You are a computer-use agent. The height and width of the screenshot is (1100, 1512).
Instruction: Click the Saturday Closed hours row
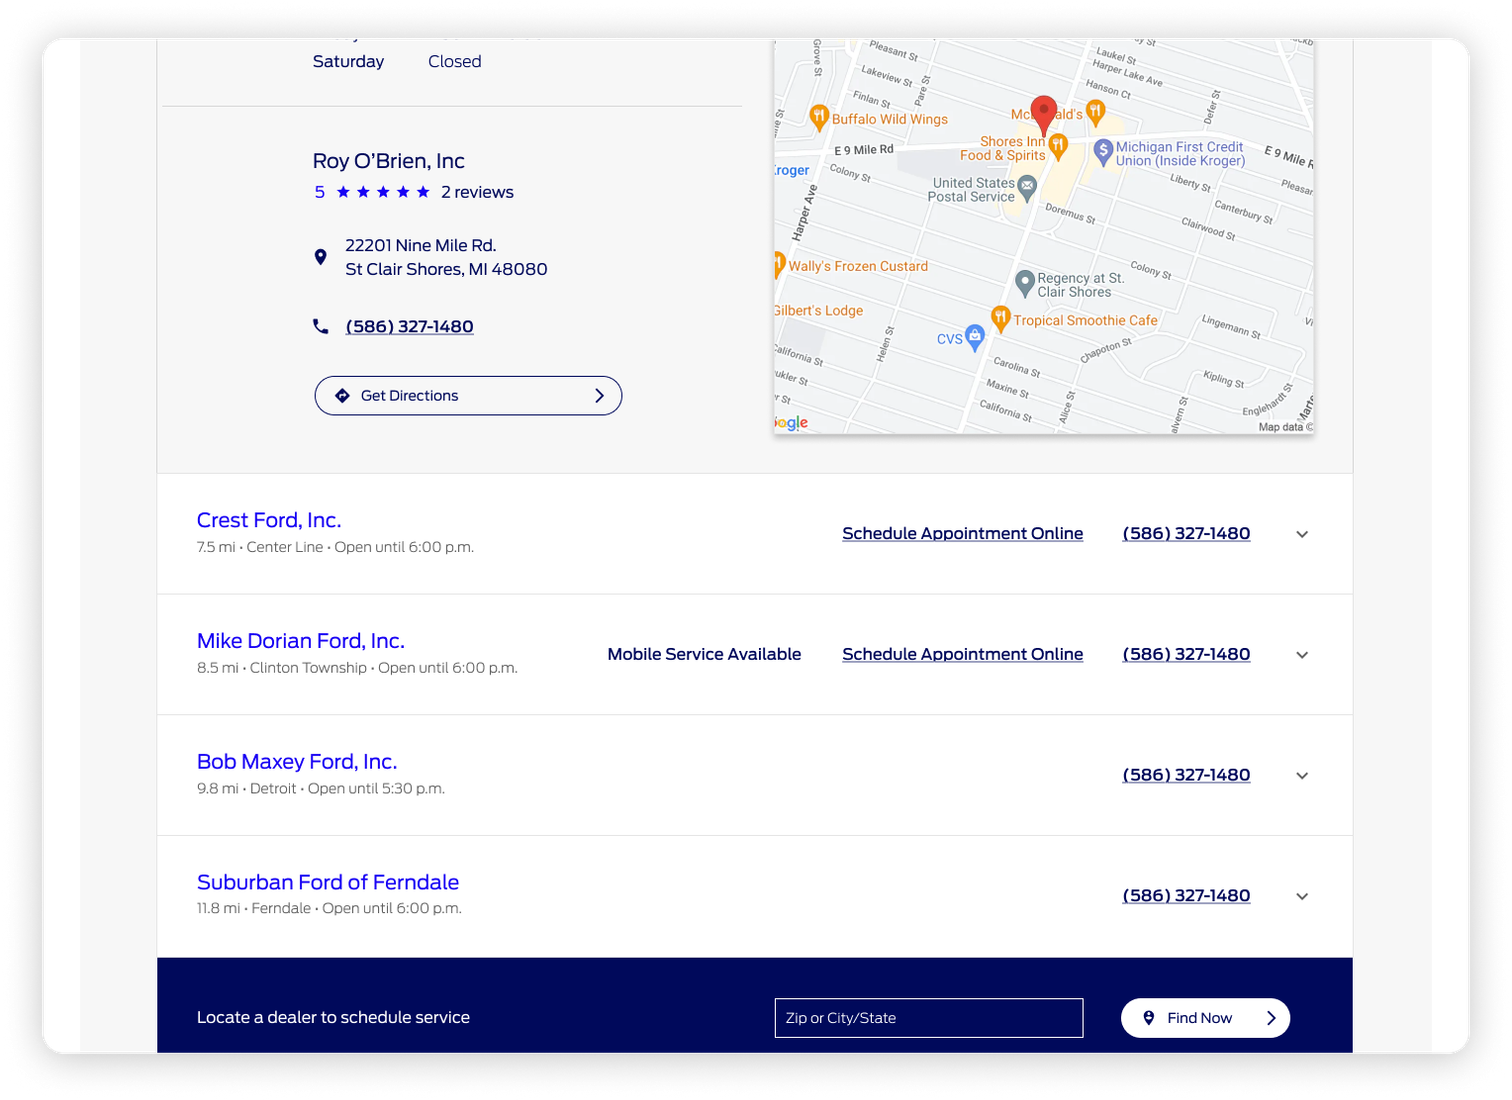(x=397, y=61)
